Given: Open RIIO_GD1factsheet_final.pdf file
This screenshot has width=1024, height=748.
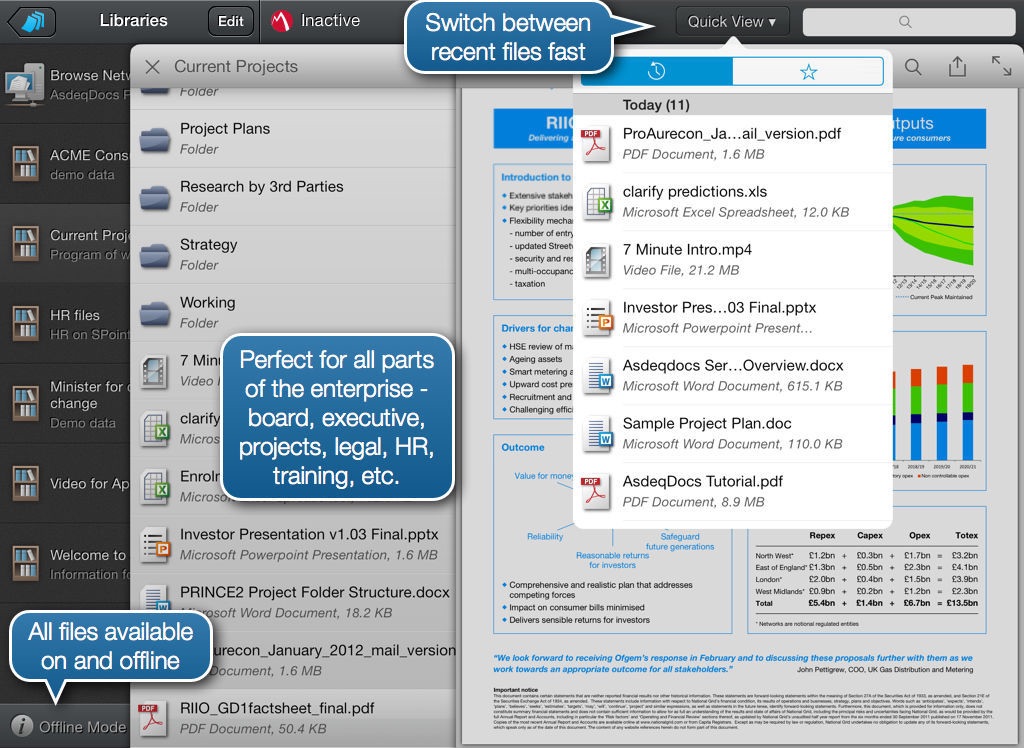Looking at the screenshot, I should pos(293,718).
